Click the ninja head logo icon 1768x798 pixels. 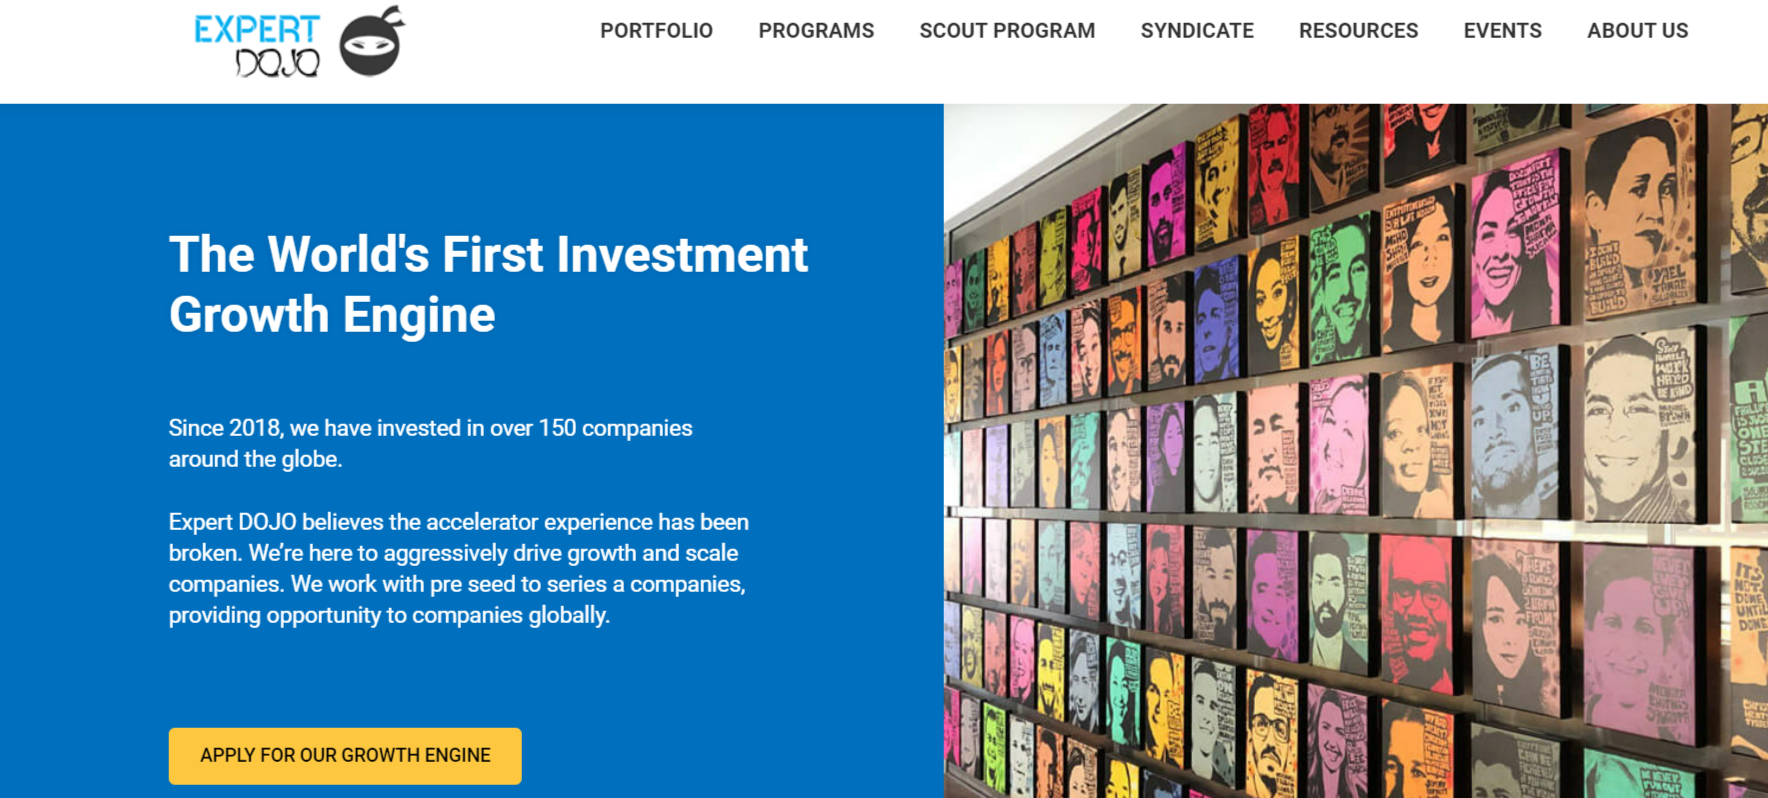[372, 42]
